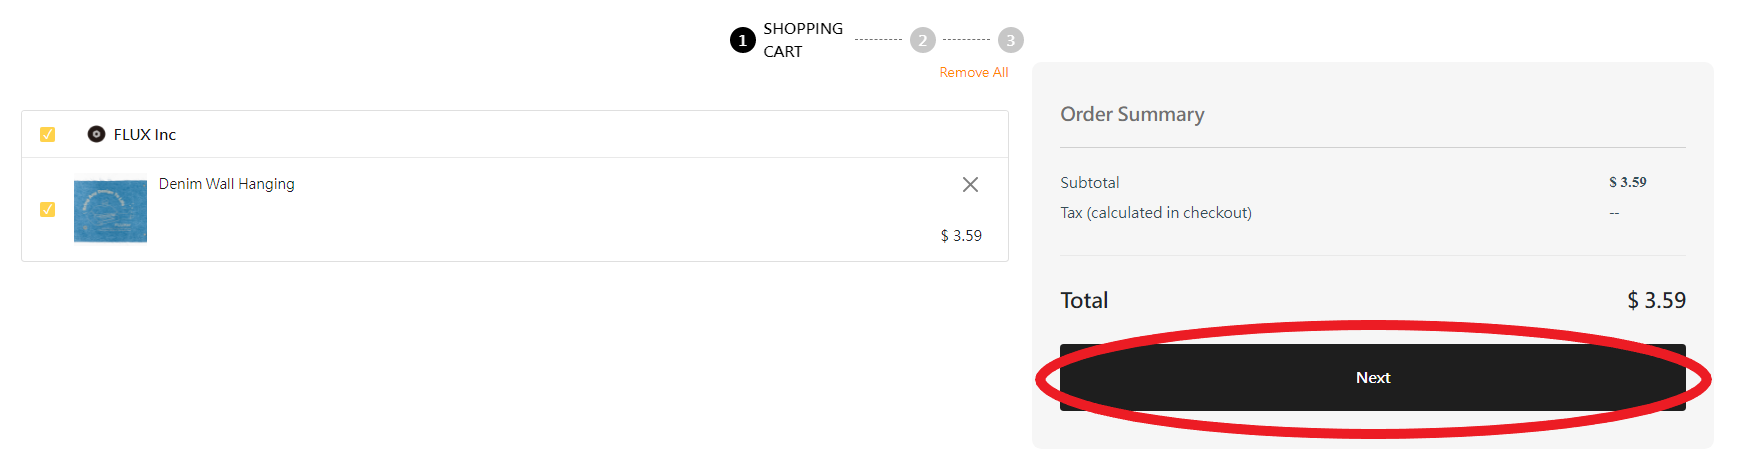This screenshot has width=1756, height=464.
Task: Jump to checkout step 3 circle
Action: [x=1010, y=40]
